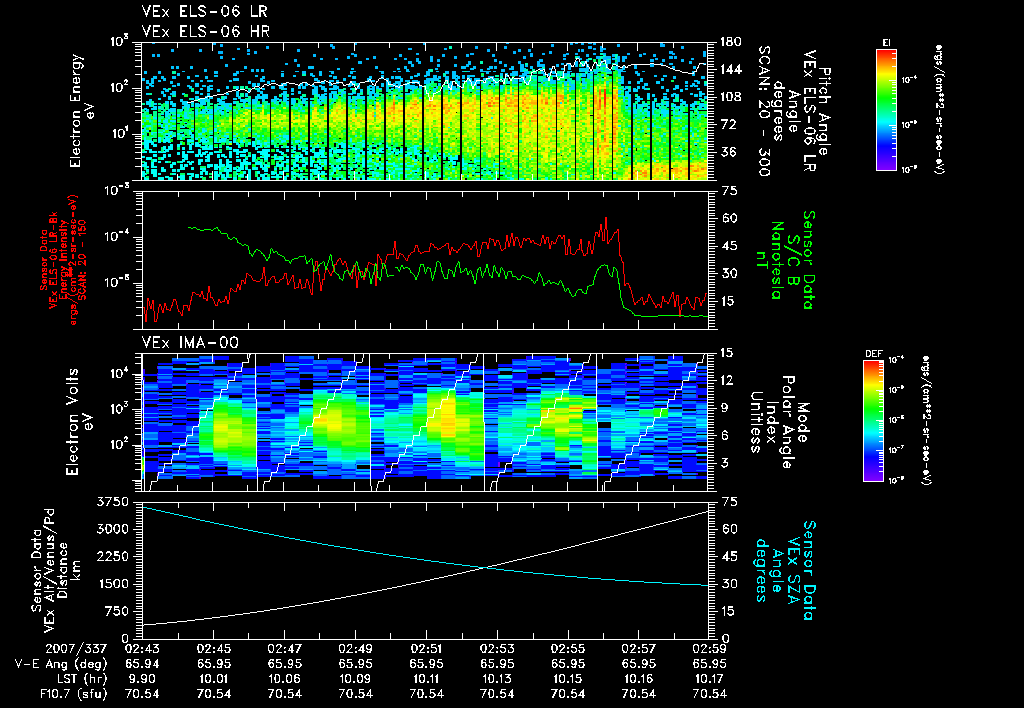The width and height of the screenshot is (1024, 708).
Task: Click the 1500 altitude axis tick
Action: tap(113, 584)
